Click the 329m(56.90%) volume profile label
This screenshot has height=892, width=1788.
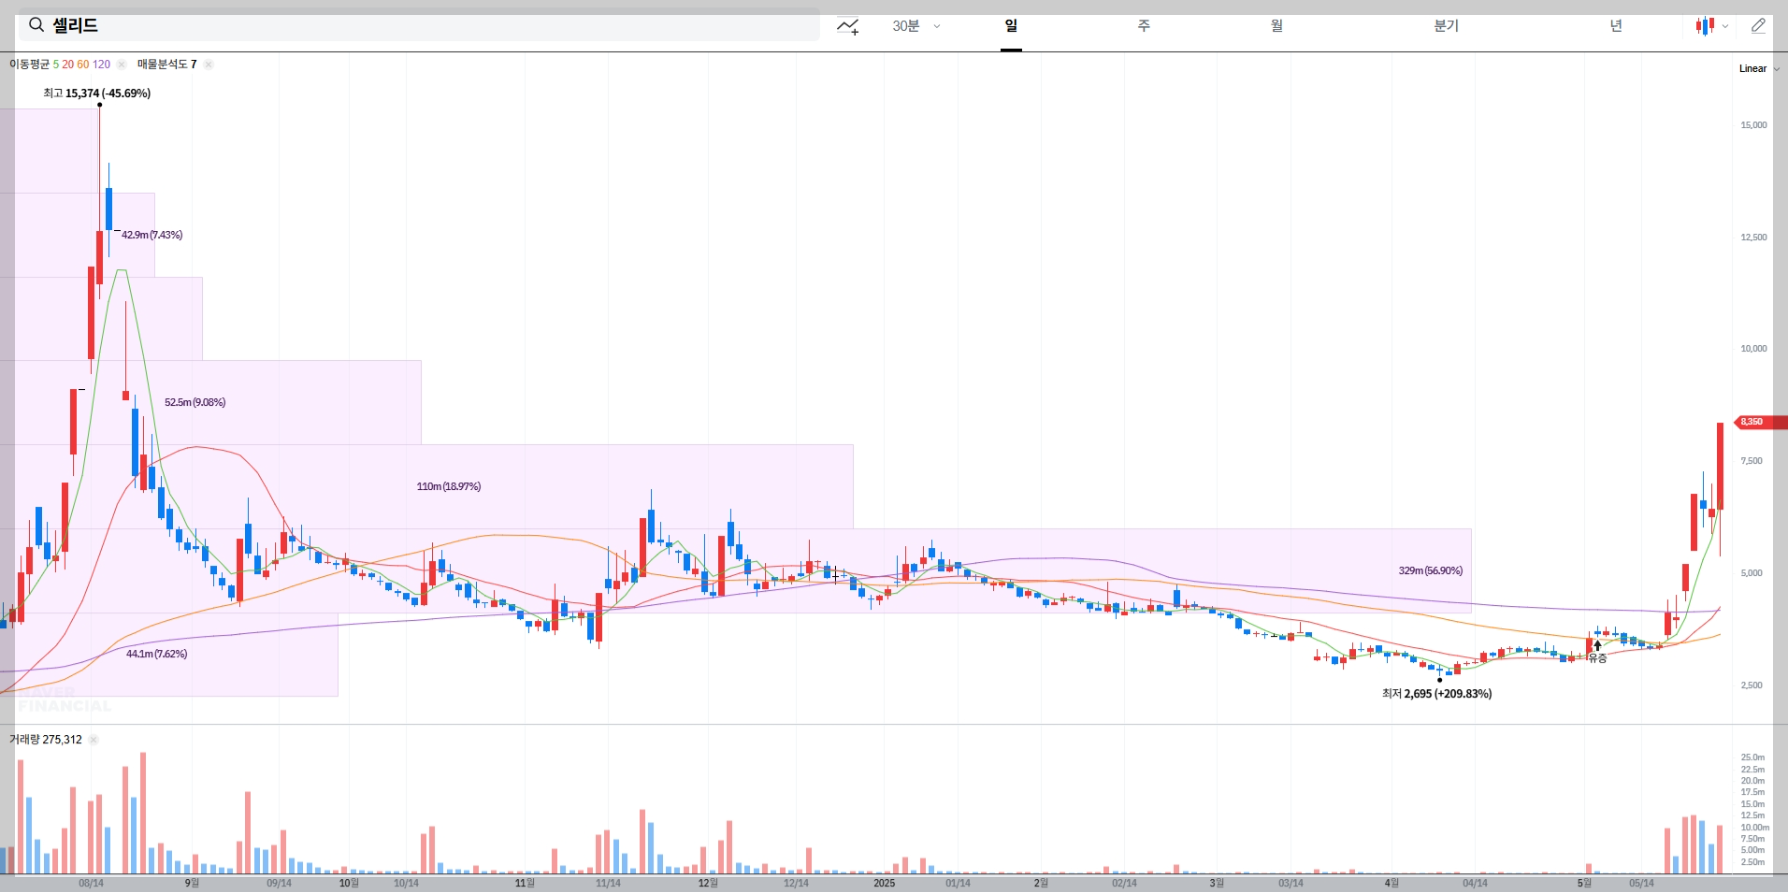[x=1431, y=570]
